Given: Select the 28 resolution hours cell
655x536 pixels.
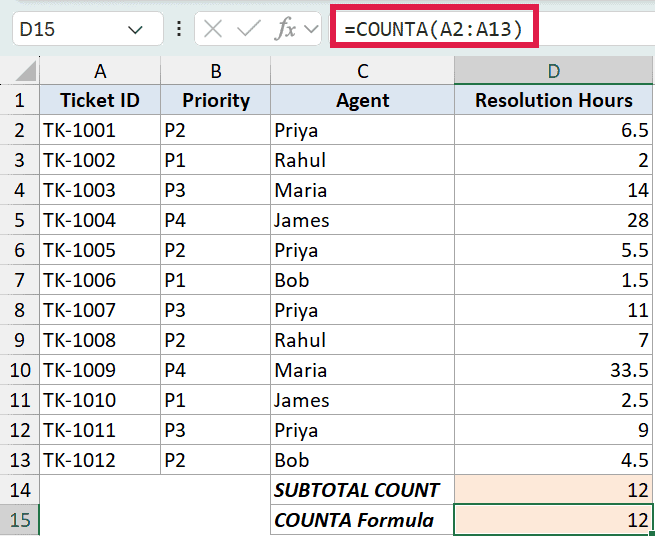Looking at the screenshot, I should coord(553,220).
